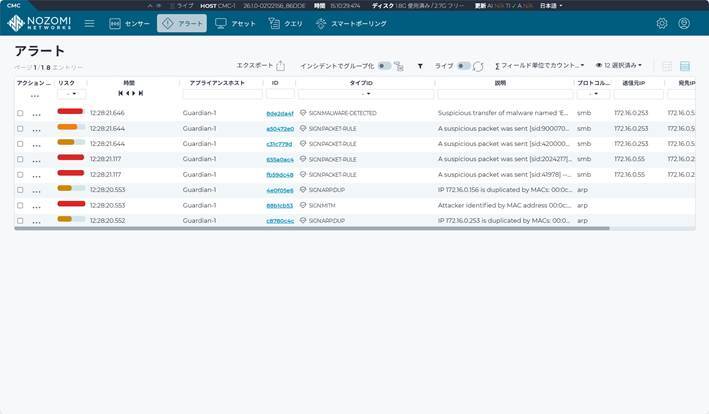Check the box for the SIGN:MALWARE-DETECTED alert
The height and width of the screenshot is (414, 709).
point(20,113)
